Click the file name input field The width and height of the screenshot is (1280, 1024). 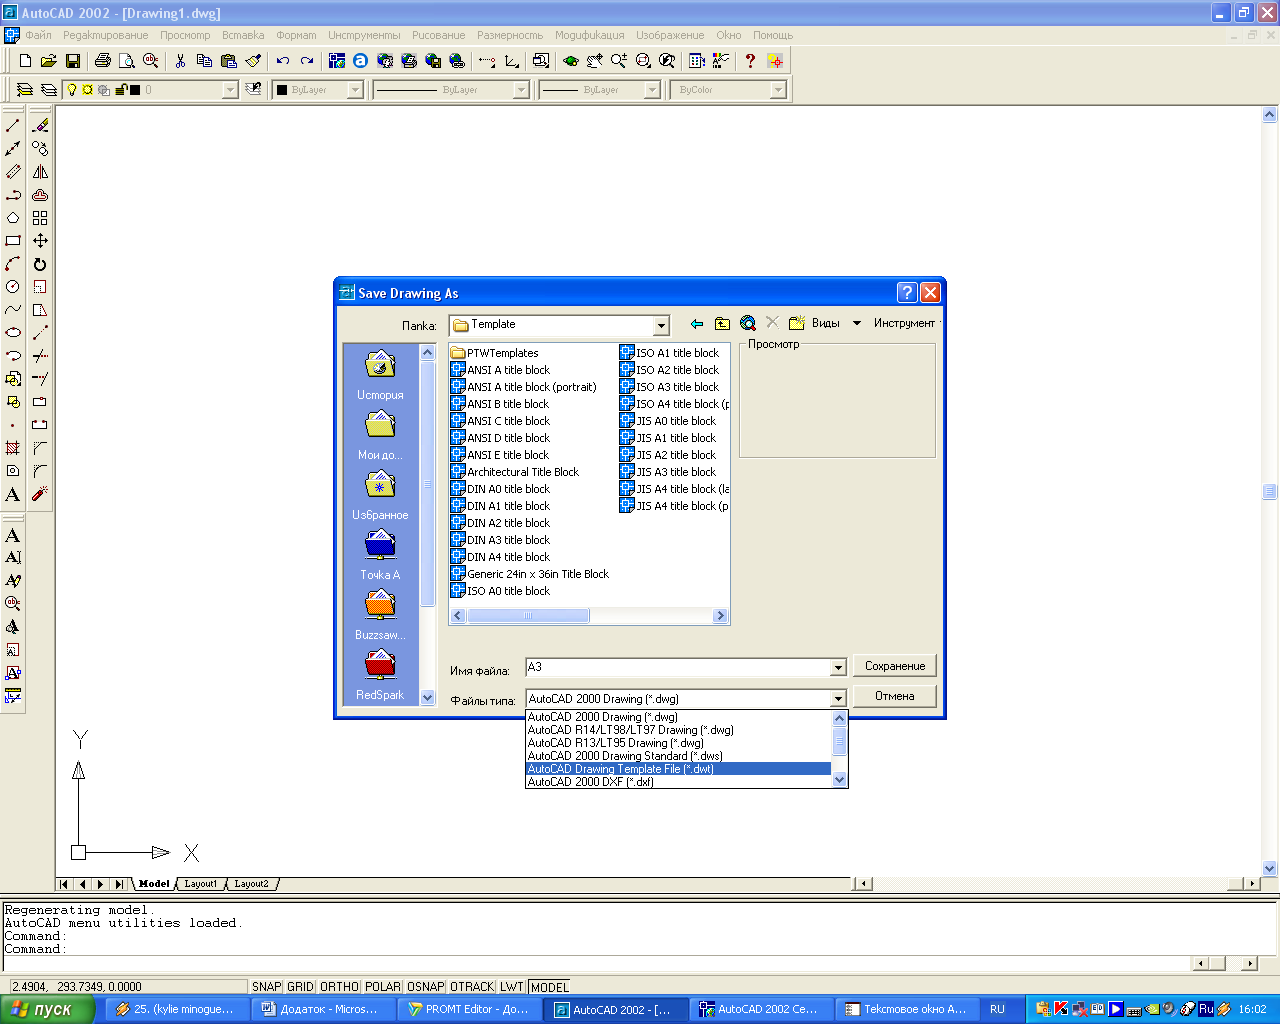678,668
